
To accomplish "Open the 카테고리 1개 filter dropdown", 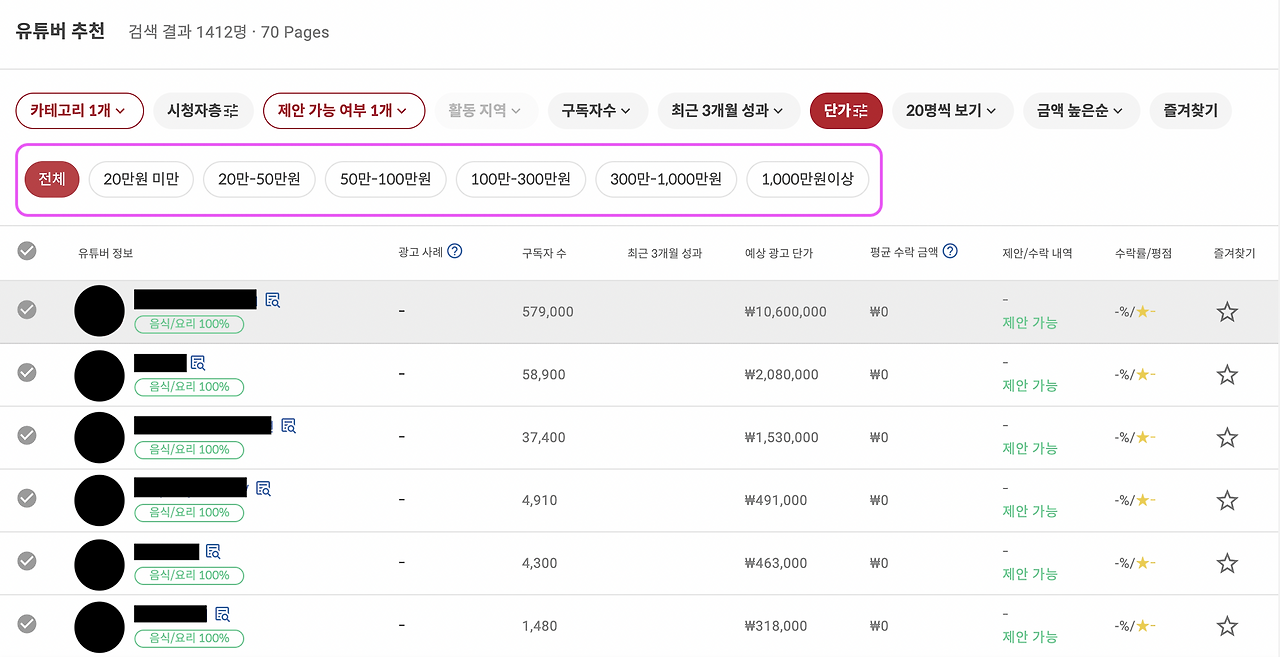I will coord(79,111).
